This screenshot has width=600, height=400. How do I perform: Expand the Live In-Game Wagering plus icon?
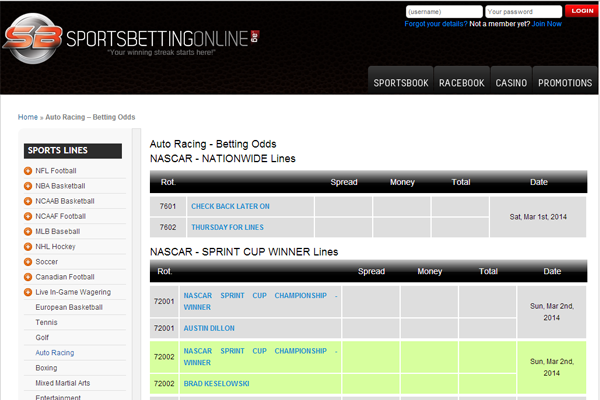[x=28, y=292]
